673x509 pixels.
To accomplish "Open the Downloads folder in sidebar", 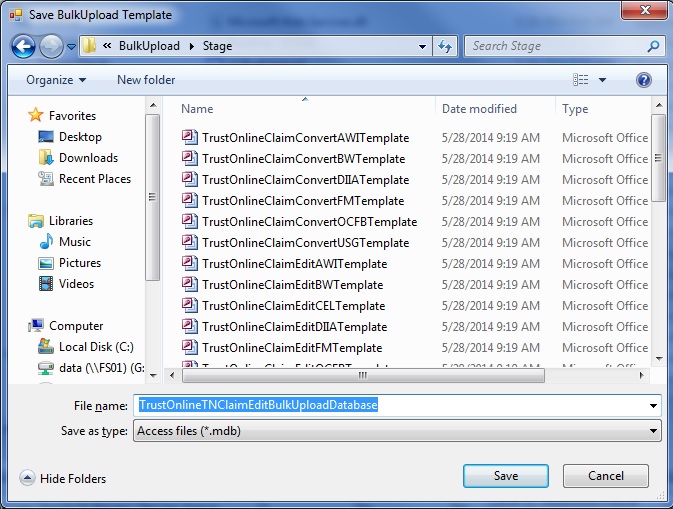I will (88, 158).
